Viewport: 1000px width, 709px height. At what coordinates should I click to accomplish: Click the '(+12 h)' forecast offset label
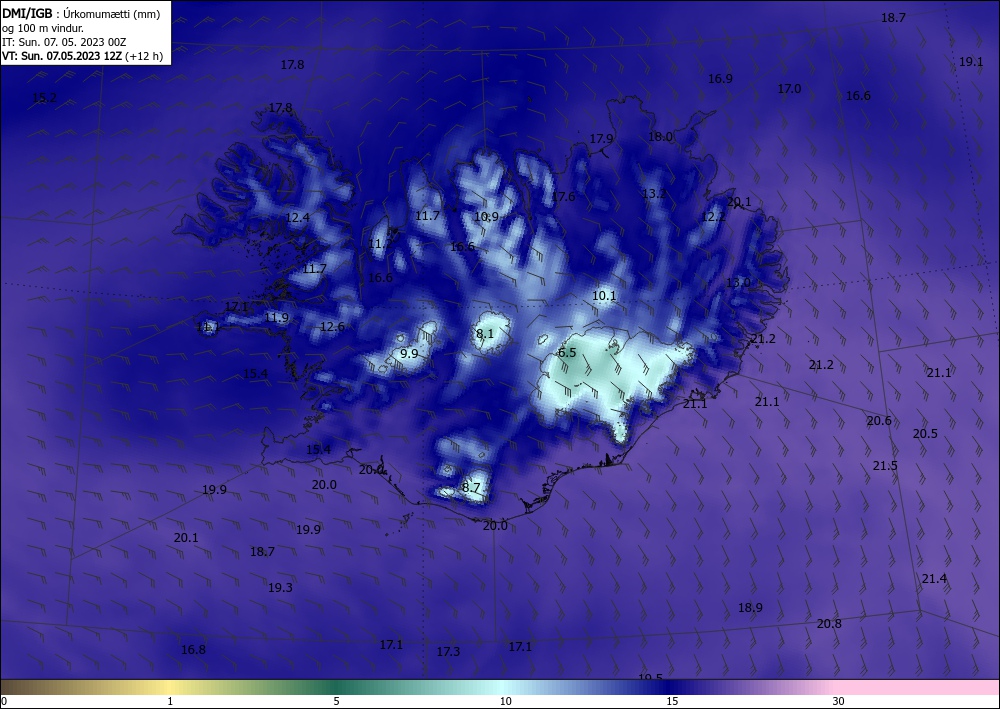(x=144, y=56)
